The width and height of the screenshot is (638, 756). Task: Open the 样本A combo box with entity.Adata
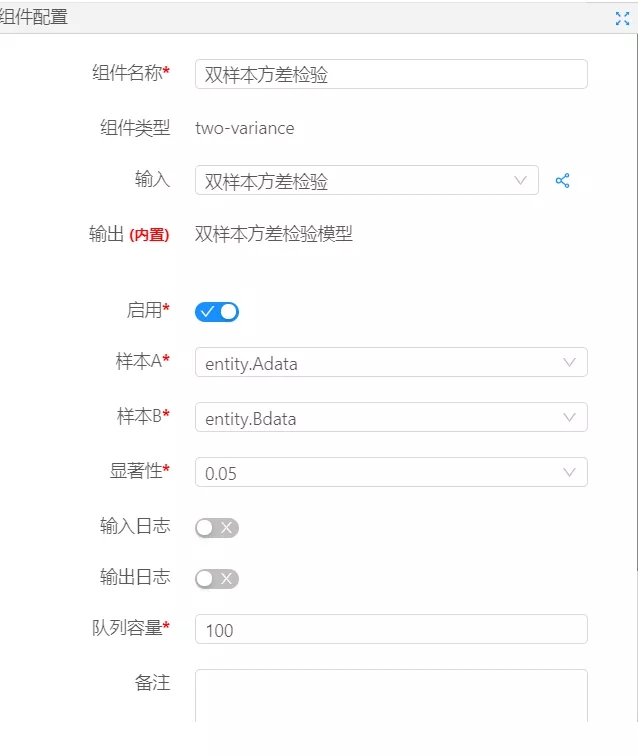pos(390,363)
